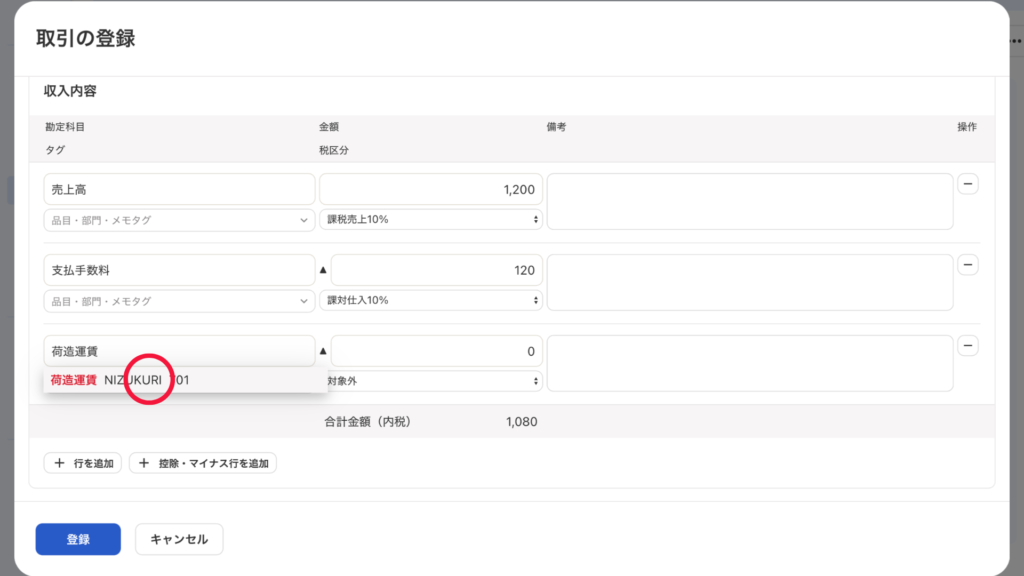Click the キャンセル button
The height and width of the screenshot is (576, 1024).
[179, 539]
